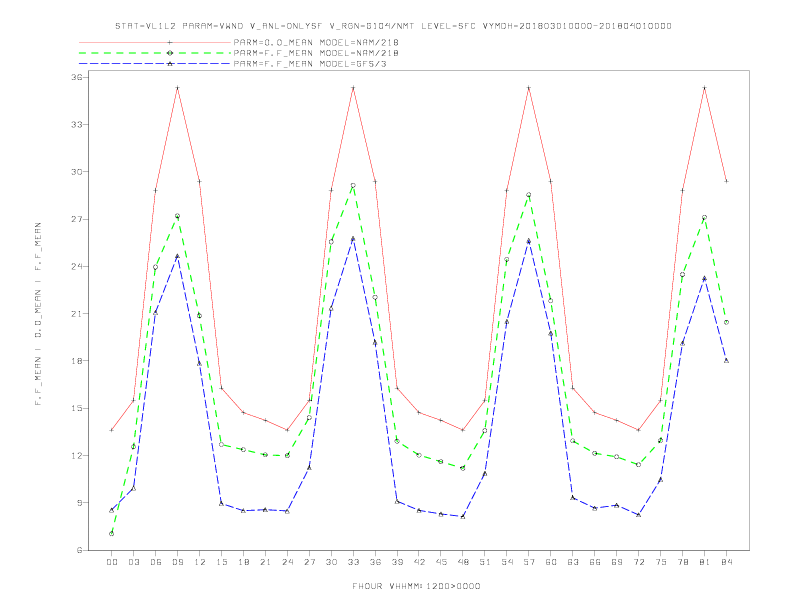The height and width of the screenshot is (612, 792).
Task: Click x-axis tick label 24
Action: pyautogui.click(x=287, y=562)
